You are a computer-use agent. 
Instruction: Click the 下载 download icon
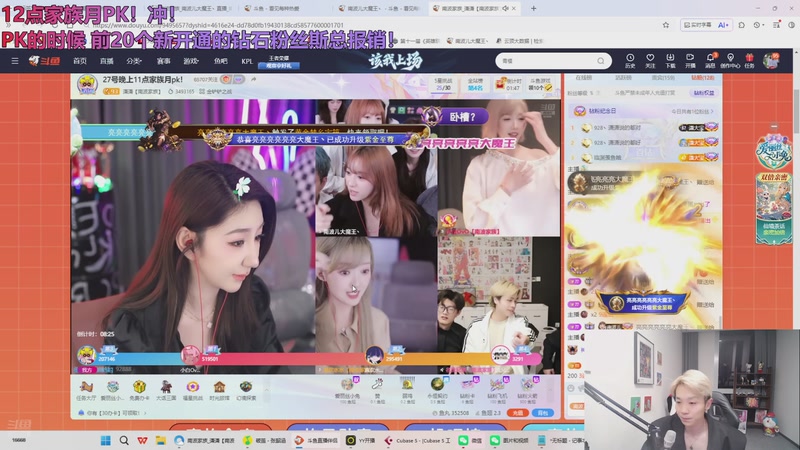[670, 61]
